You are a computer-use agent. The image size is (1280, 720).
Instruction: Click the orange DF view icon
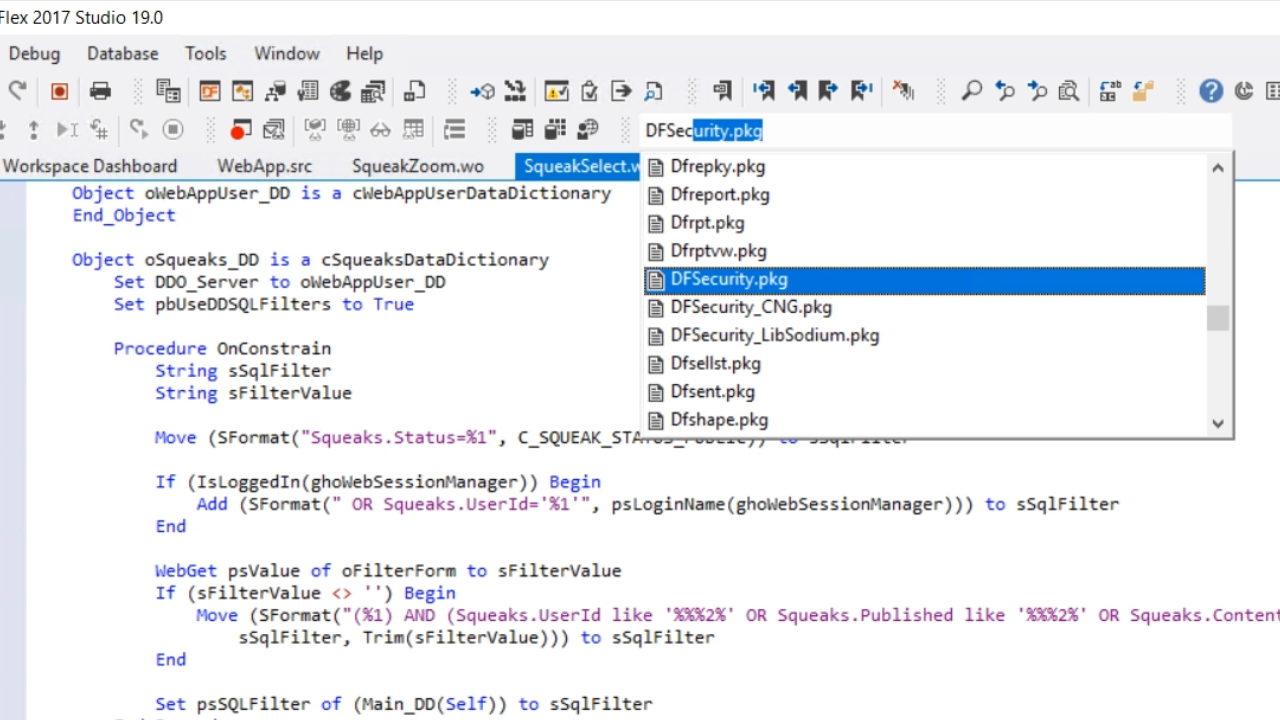point(210,92)
